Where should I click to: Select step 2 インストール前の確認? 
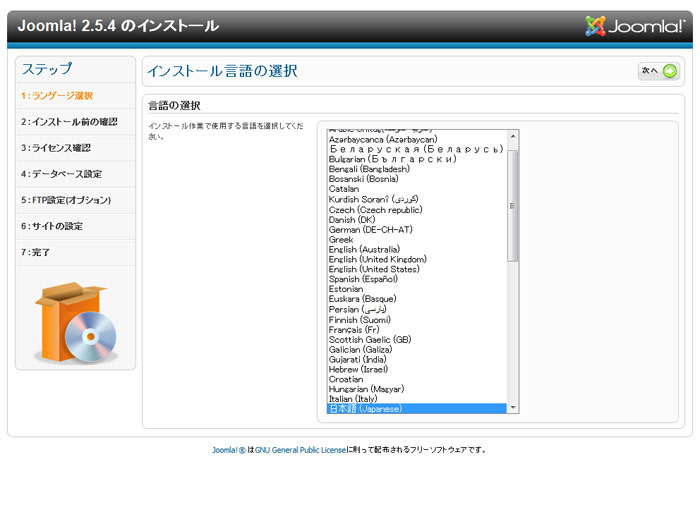69,122
